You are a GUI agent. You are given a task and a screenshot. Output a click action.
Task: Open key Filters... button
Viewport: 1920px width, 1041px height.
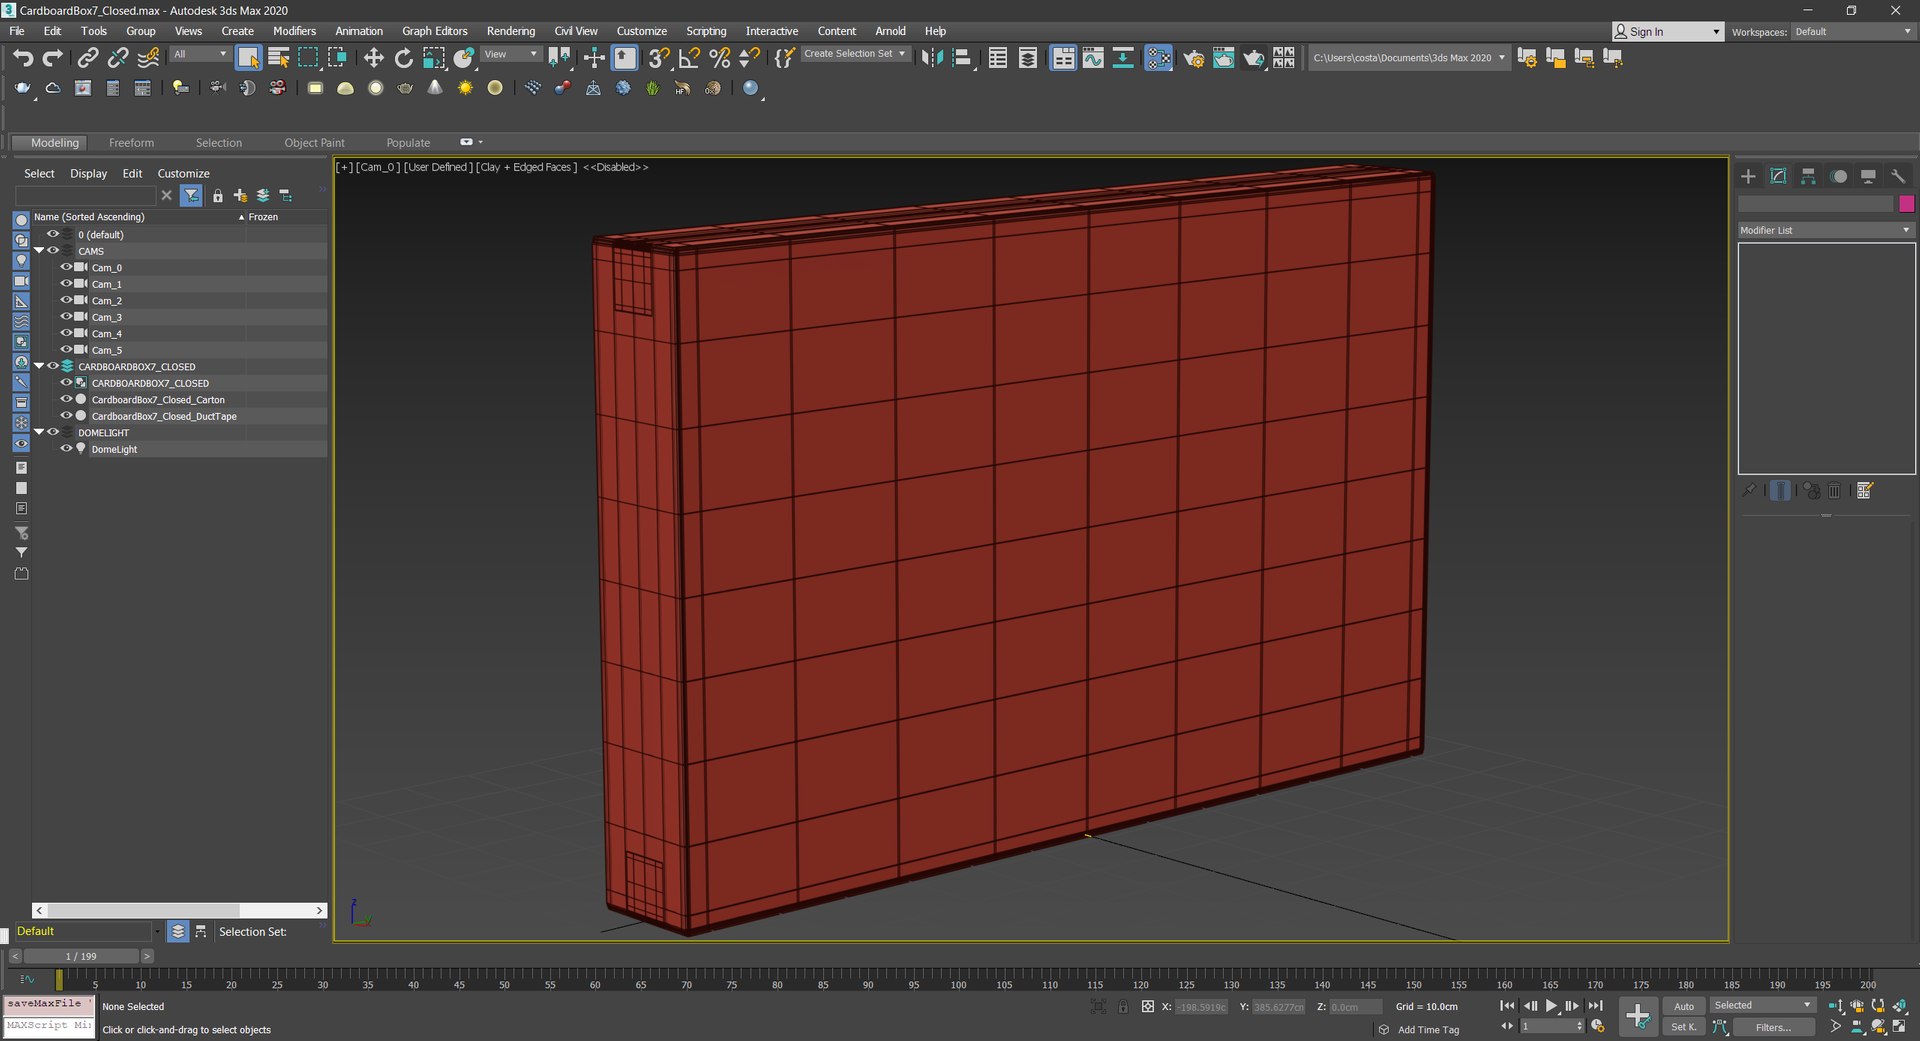click(1773, 1027)
